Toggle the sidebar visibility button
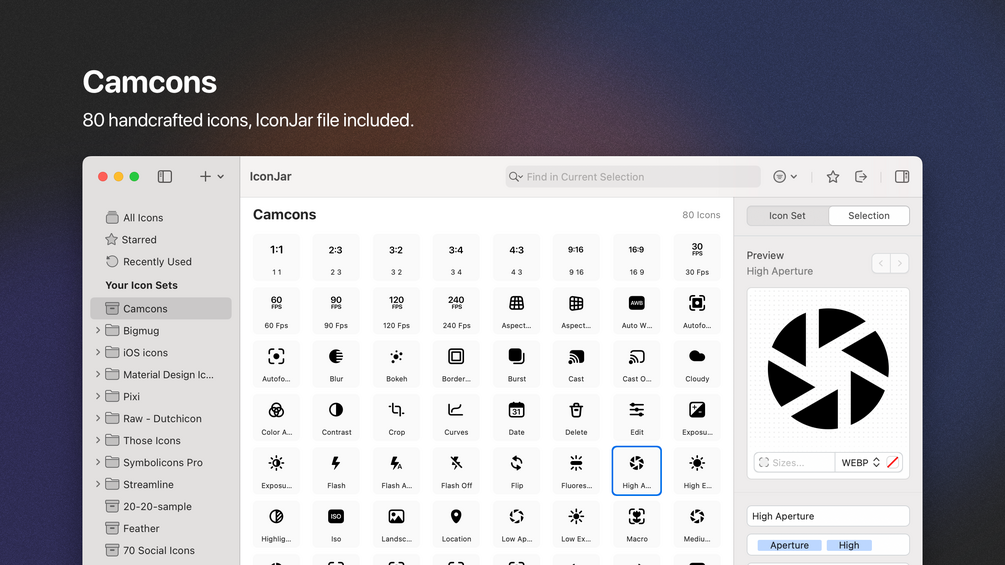 tap(165, 176)
